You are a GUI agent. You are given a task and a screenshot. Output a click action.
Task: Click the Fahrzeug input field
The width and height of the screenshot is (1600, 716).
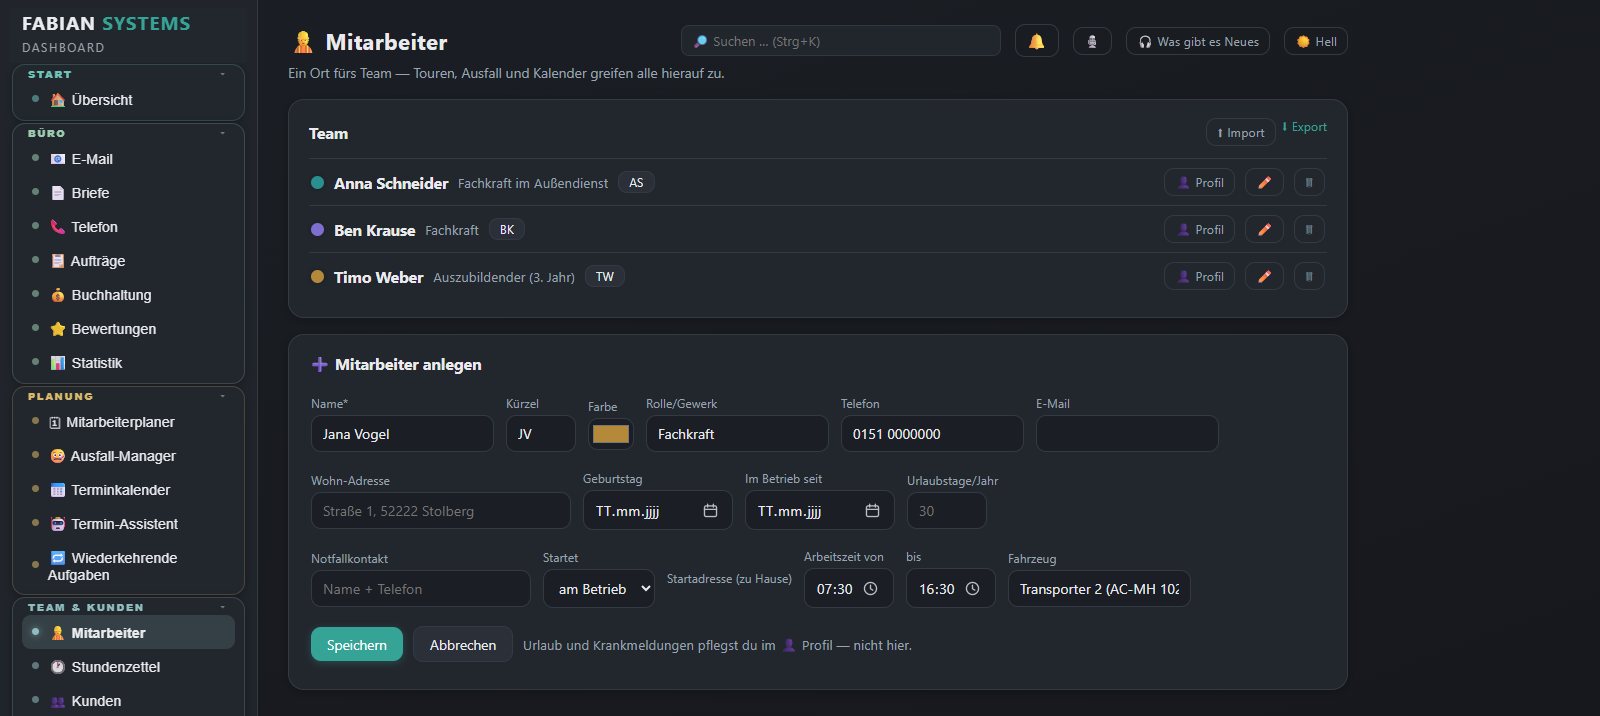(x=1099, y=589)
